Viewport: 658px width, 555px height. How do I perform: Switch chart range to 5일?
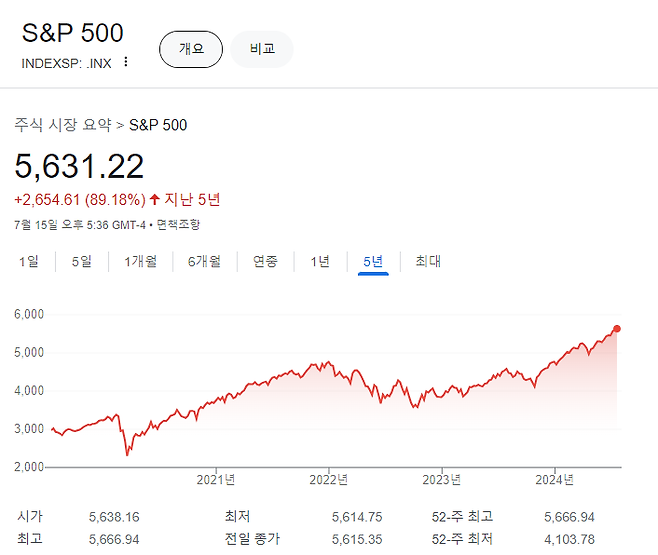tap(81, 261)
